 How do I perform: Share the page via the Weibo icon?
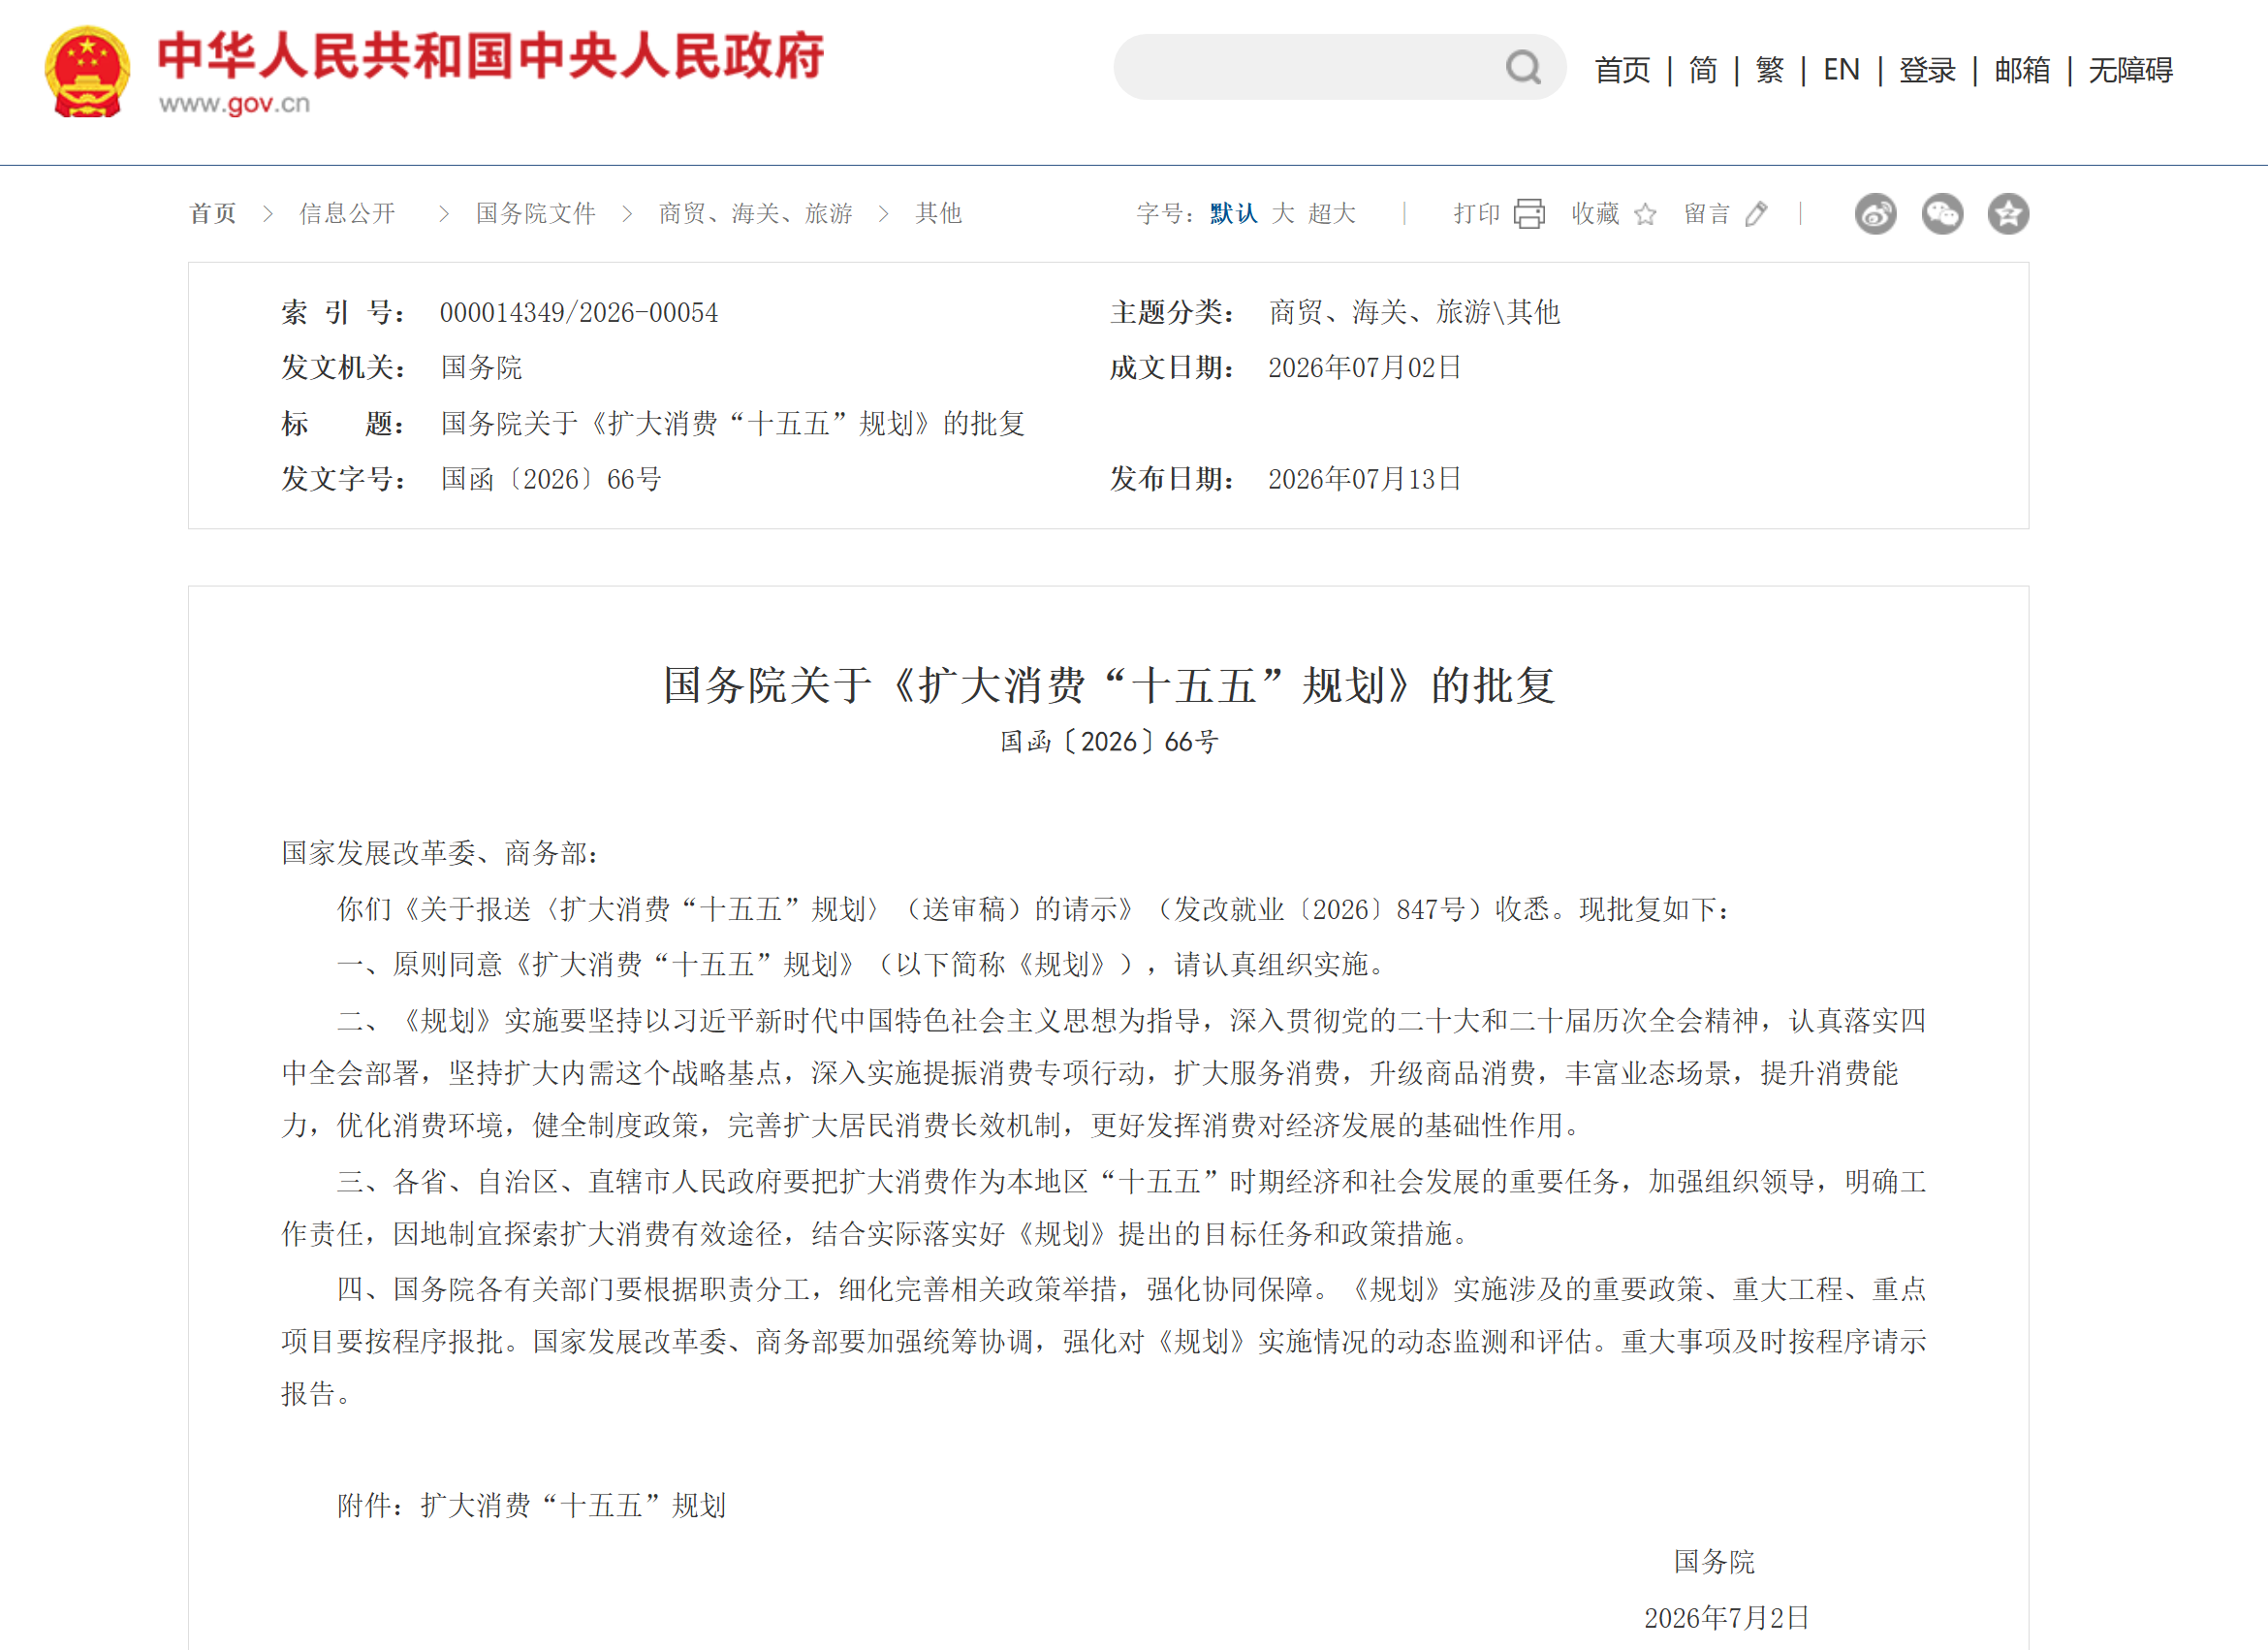pos(1875,214)
